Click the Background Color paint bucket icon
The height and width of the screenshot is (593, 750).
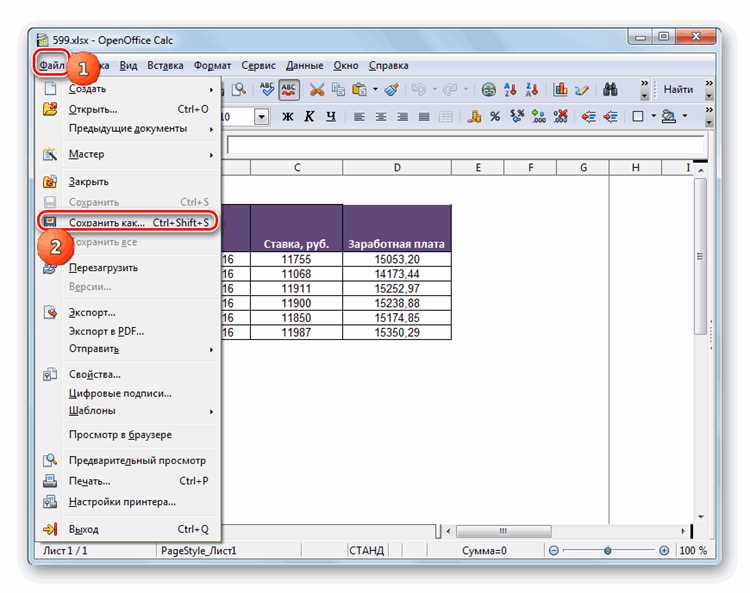pyautogui.click(x=668, y=117)
